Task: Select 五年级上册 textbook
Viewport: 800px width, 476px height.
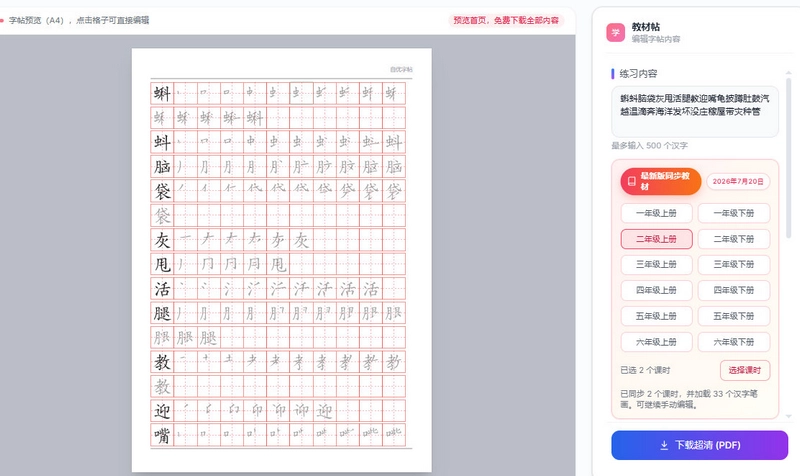Action: (x=656, y=316)
